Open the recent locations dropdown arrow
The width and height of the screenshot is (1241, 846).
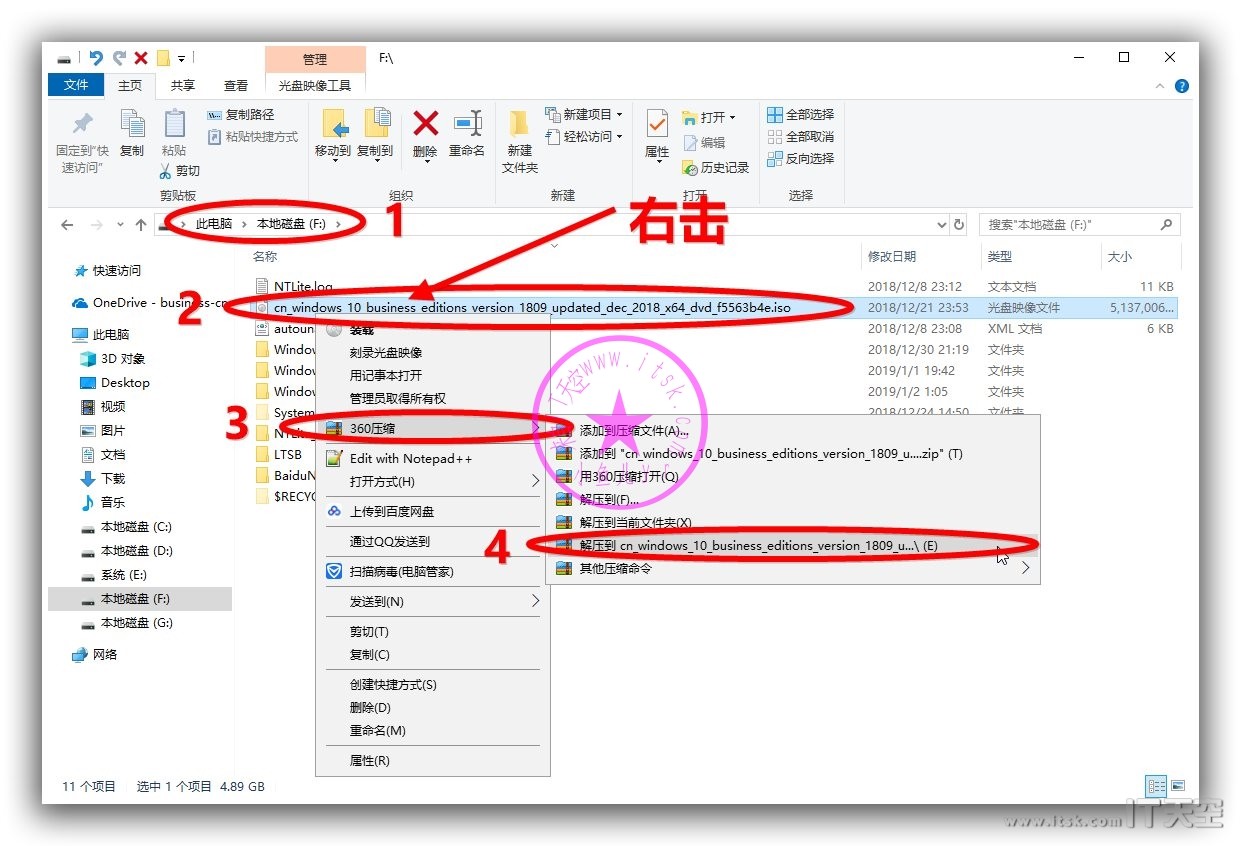(120, 225)
